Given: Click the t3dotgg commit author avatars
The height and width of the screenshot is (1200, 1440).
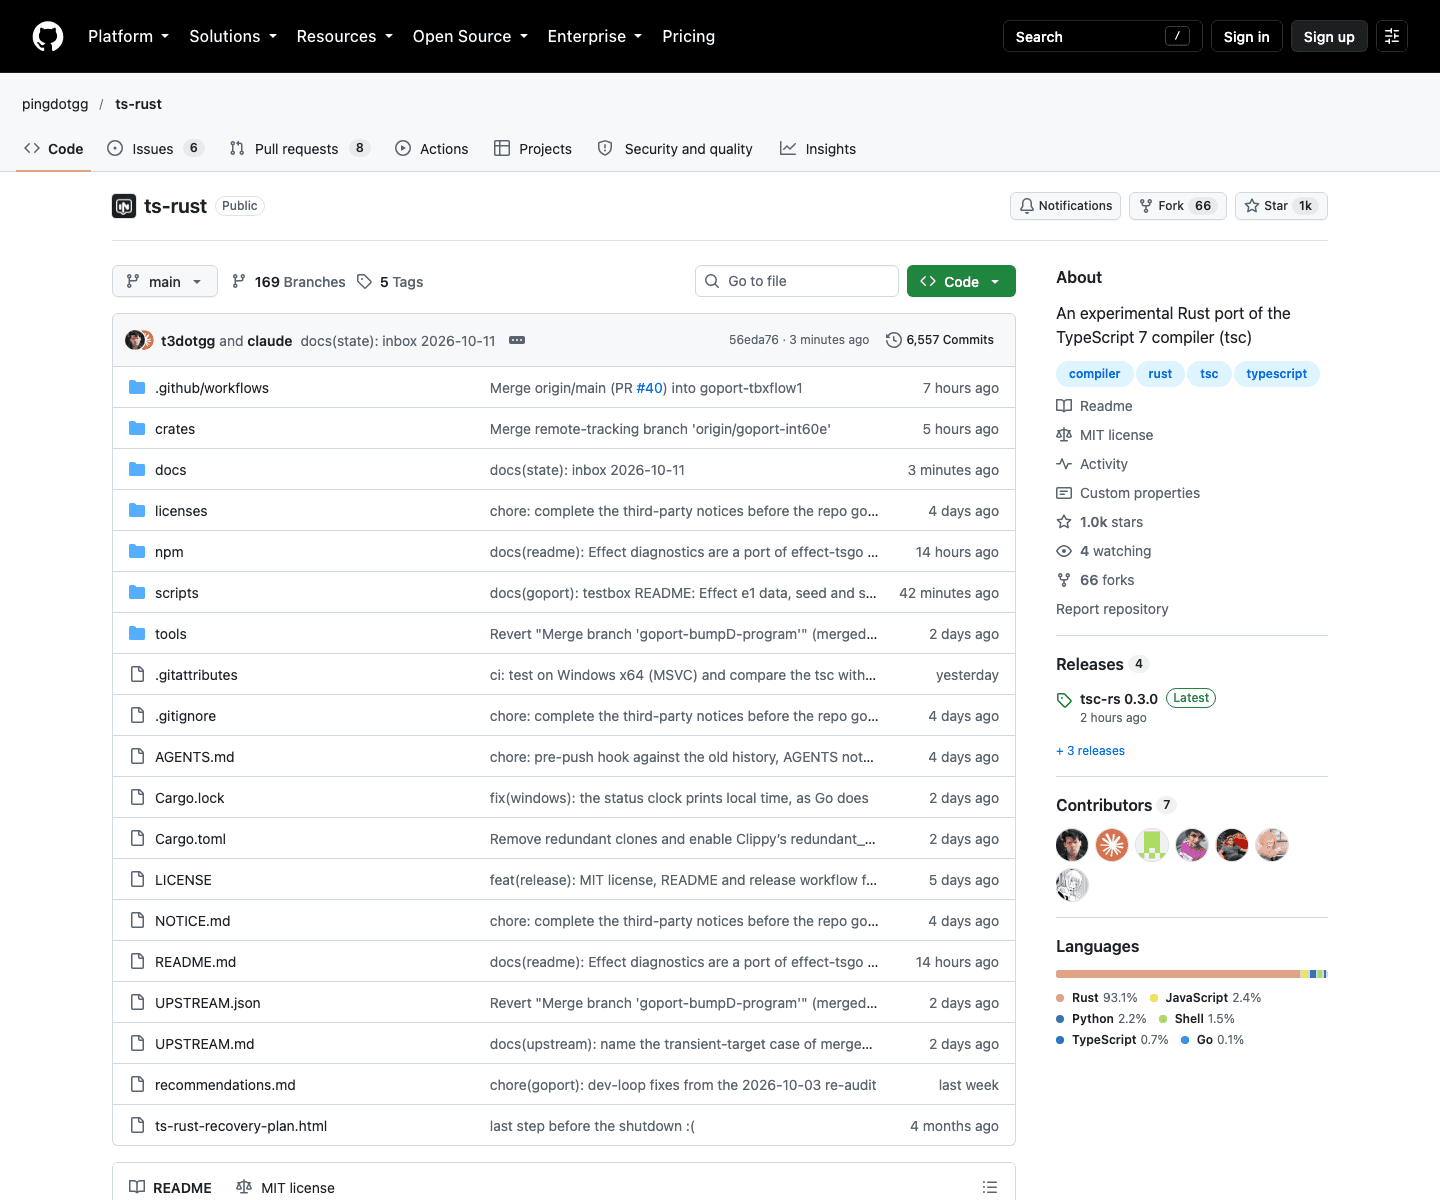Looking at the screenshot, I should coord(139,340).
